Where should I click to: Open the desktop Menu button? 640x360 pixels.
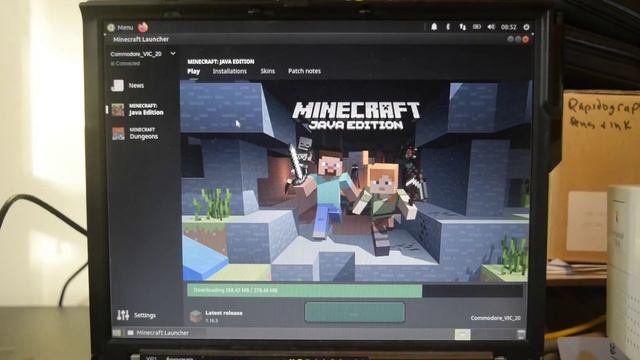pyautogui.click(x=120, y=27)
